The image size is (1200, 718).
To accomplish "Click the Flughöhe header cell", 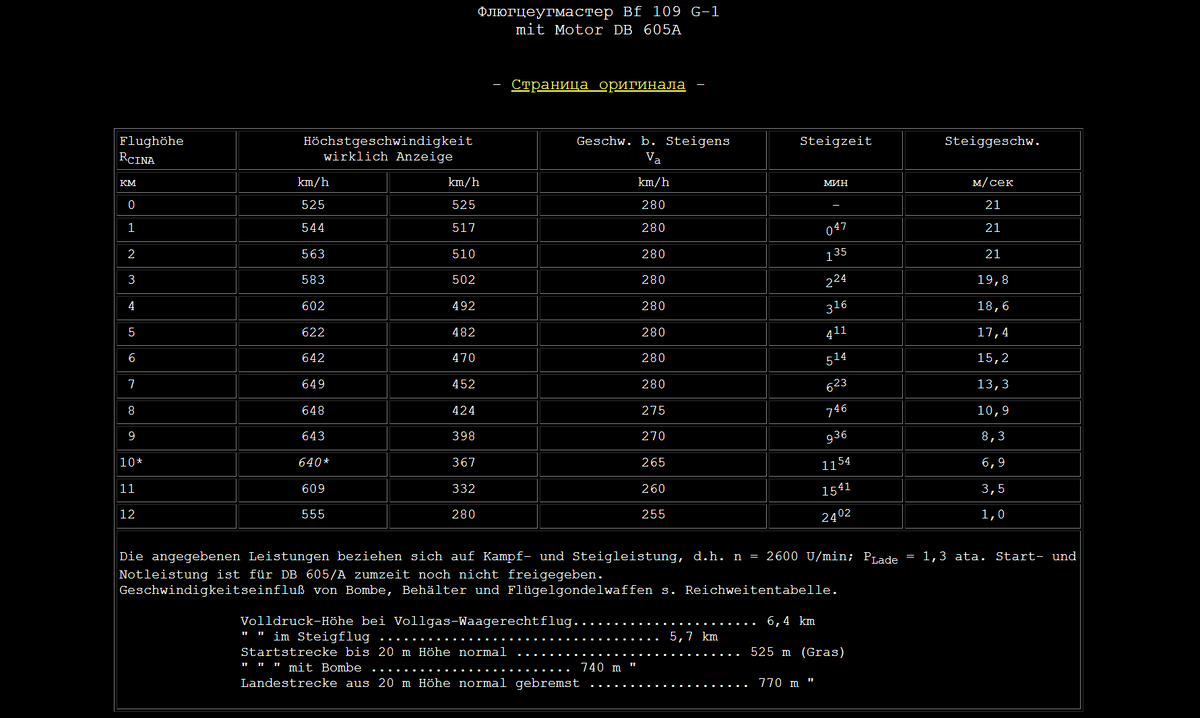I will (x=176, y=150).
